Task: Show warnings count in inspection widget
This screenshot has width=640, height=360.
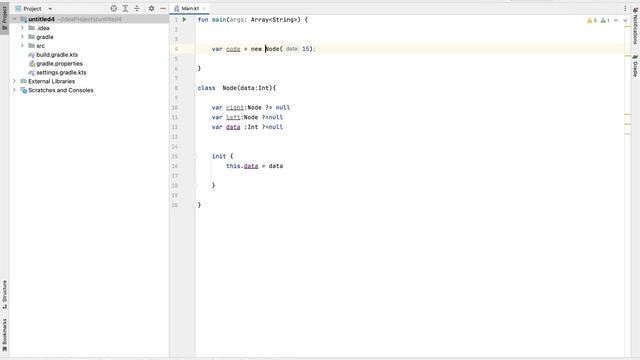Action: [x=591, y=20]
